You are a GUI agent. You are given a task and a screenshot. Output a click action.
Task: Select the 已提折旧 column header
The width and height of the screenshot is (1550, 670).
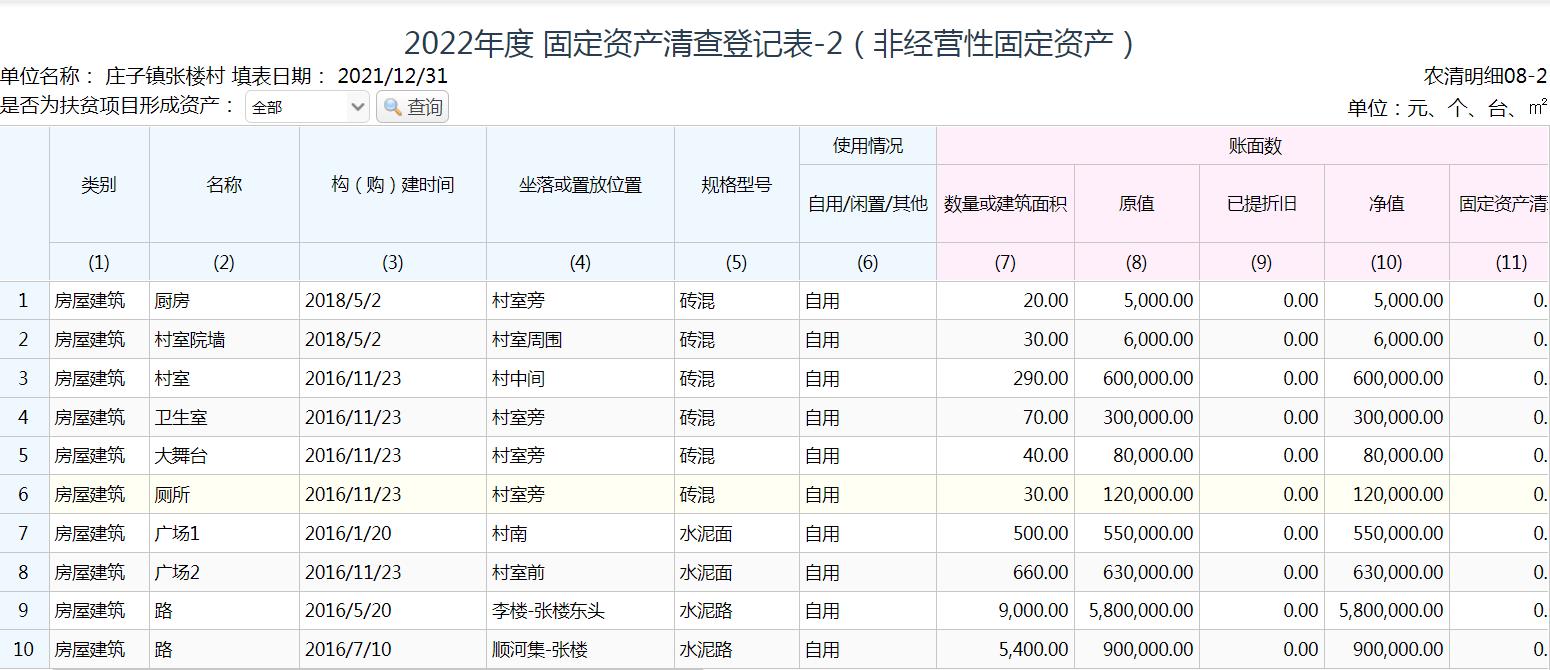click(x=1261, y=204)
